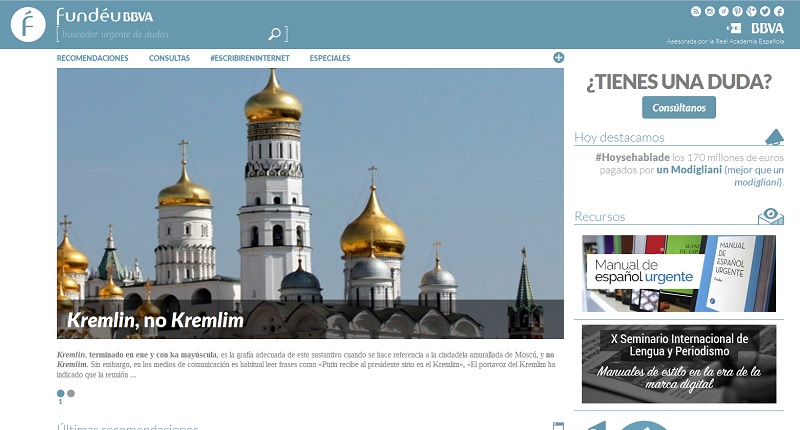Open the #EscribirEnInternet menu item
The image size is (800, 430).
pyautogui.click(x=250, y=58)
